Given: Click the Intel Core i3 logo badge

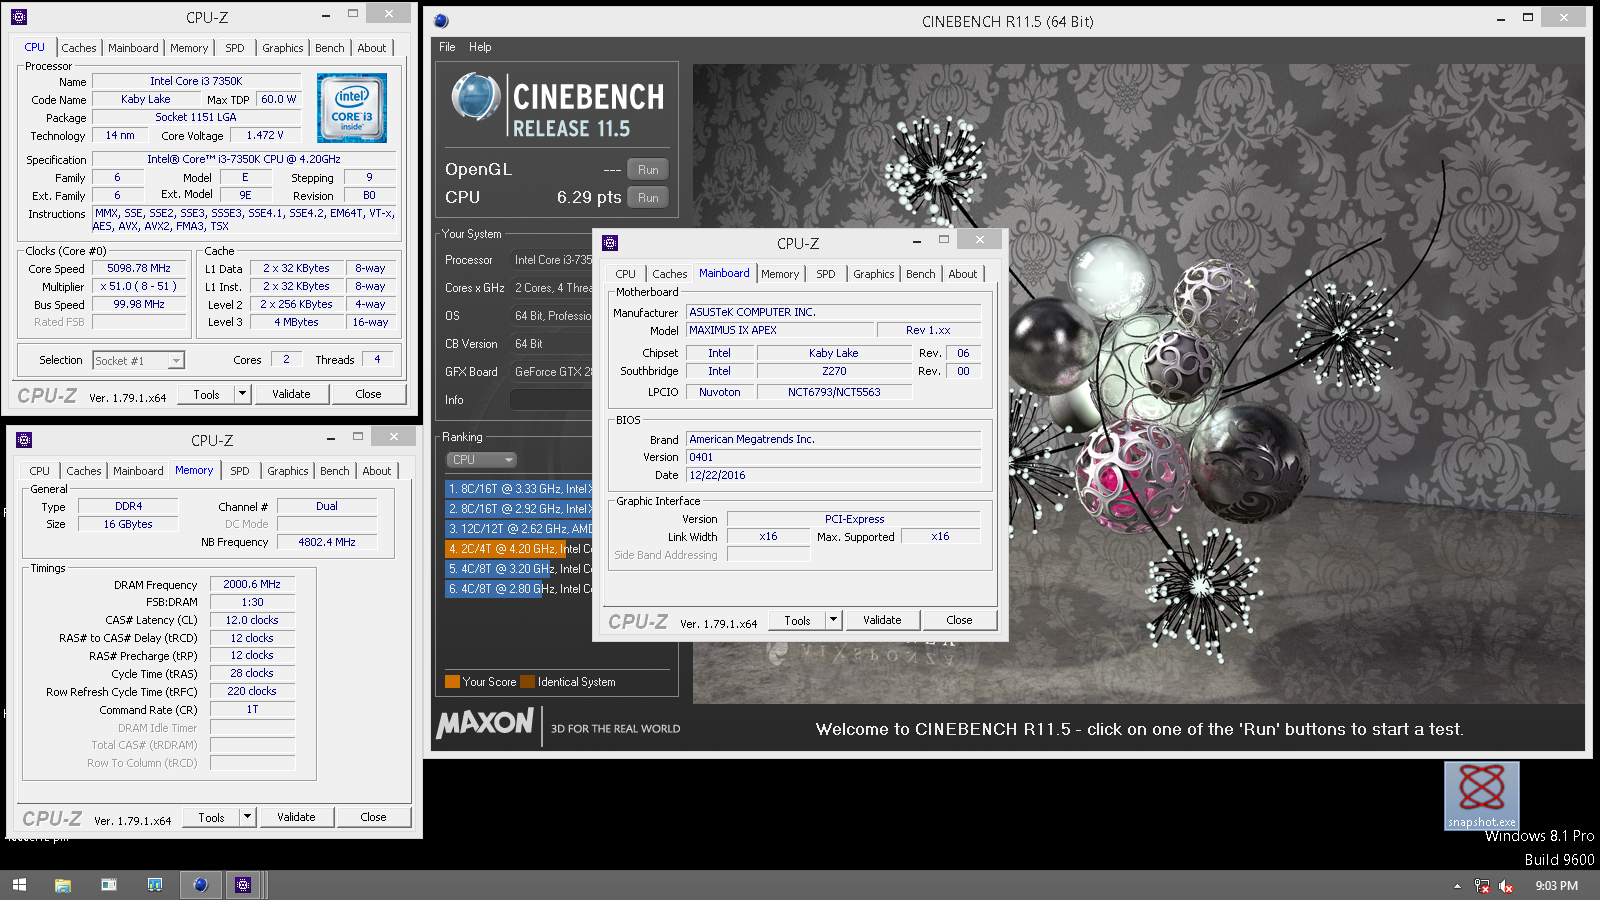Looking at the screenshot, I should pyautogui.click(x=352, y=108).
